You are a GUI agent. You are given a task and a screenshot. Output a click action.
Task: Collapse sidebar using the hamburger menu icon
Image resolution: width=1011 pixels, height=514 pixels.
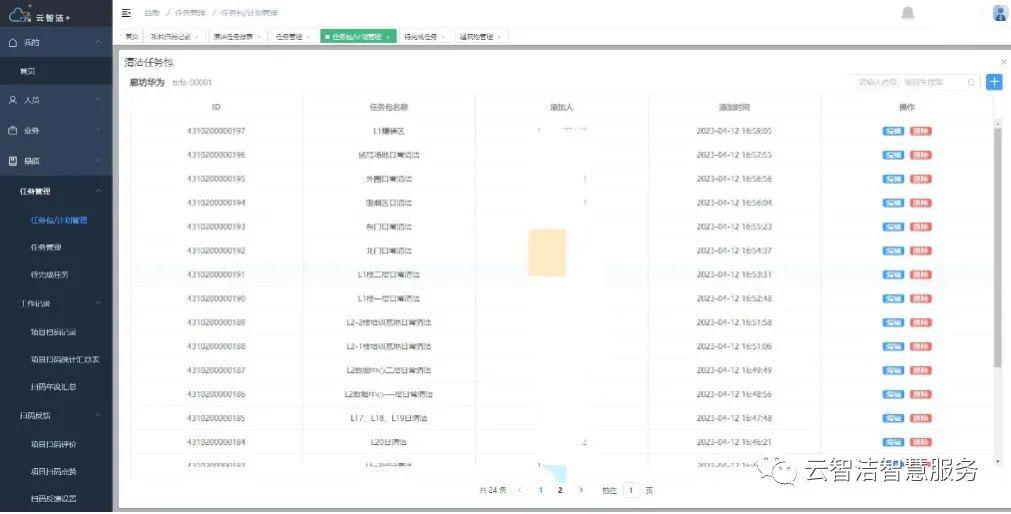(126, 13)
